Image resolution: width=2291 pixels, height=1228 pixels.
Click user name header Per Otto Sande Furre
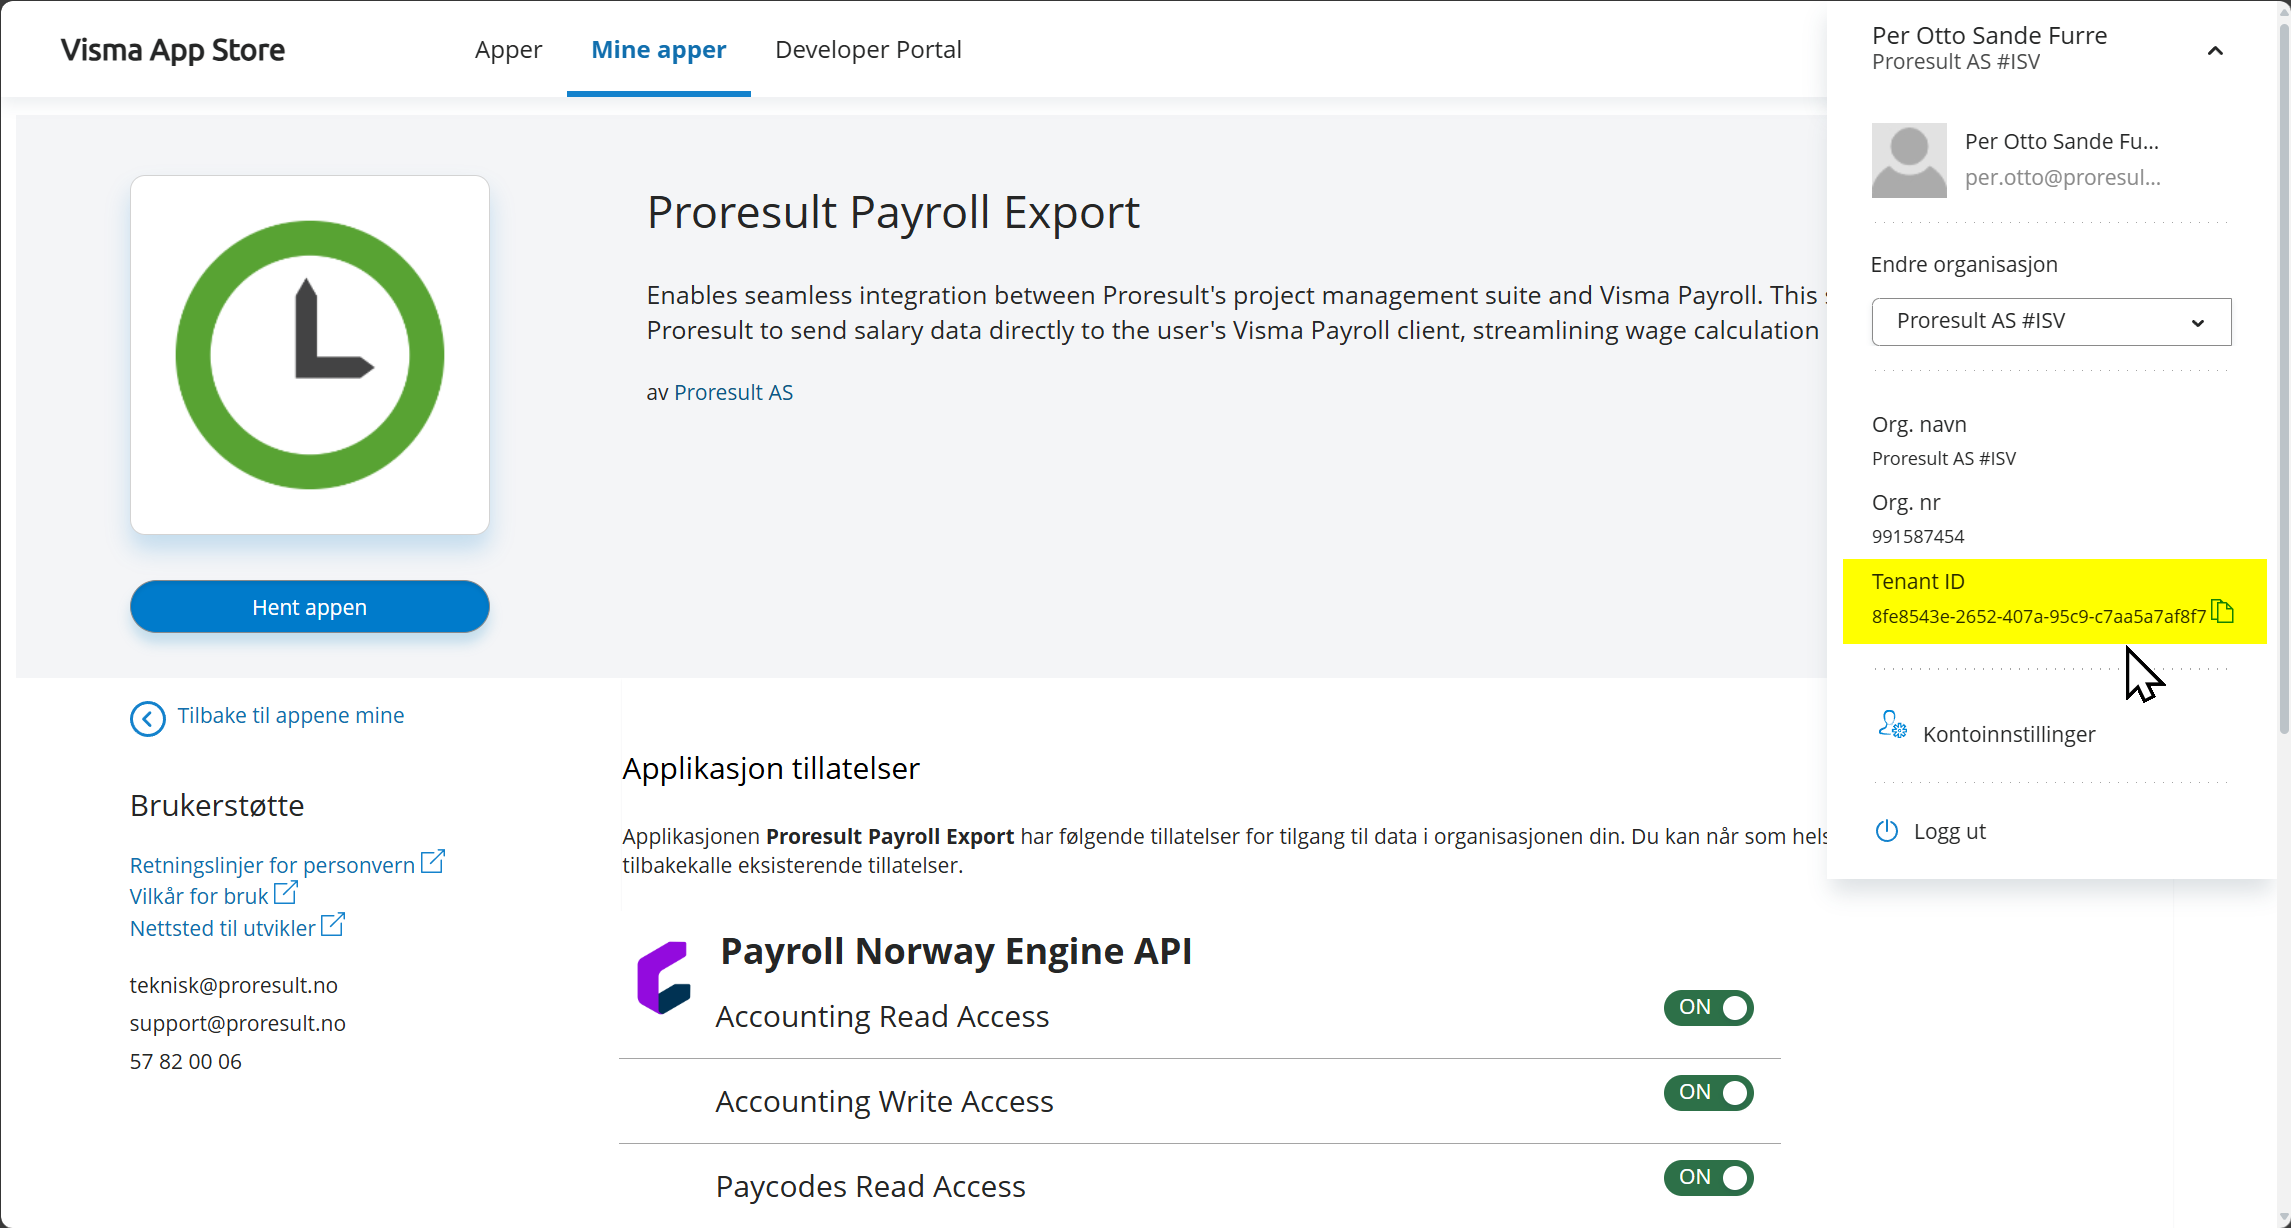[x=1989, y=35]
